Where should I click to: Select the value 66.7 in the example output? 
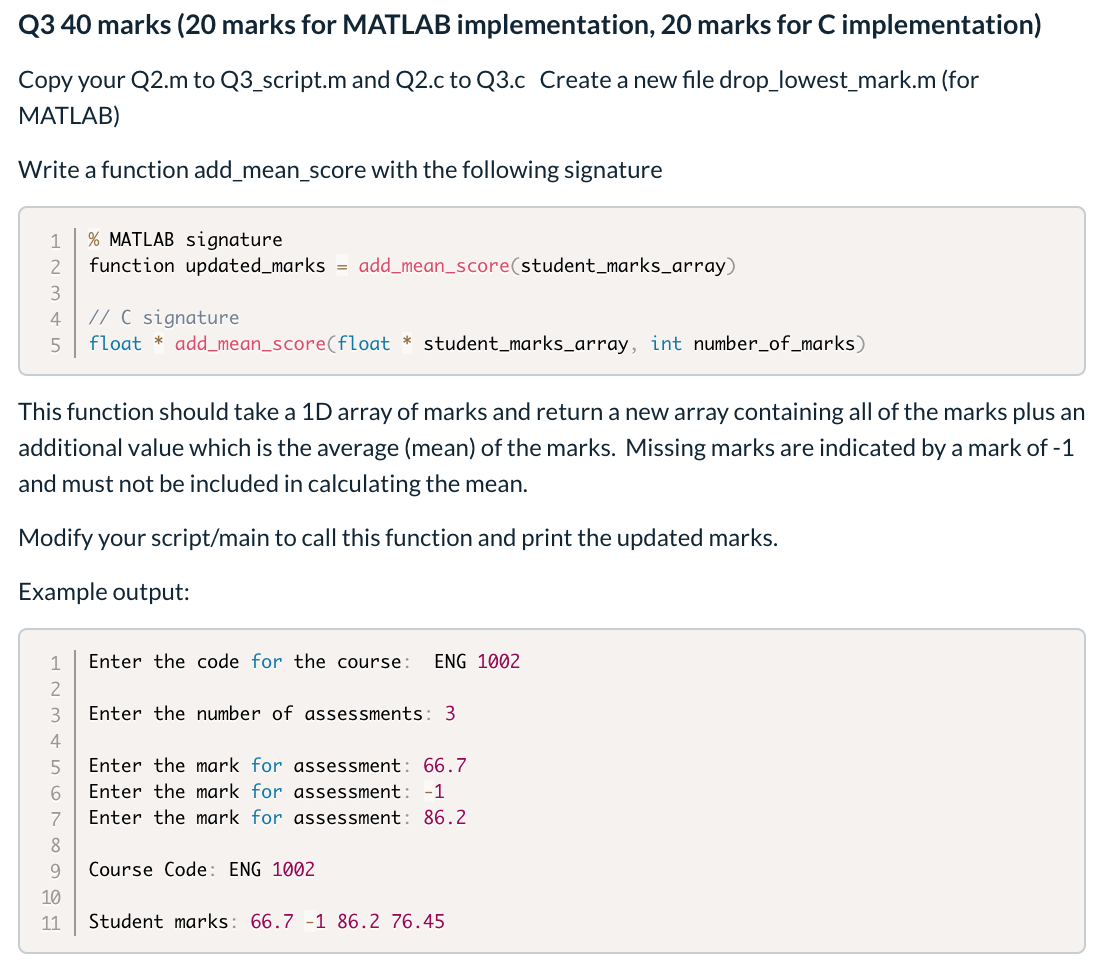point(444,765)
